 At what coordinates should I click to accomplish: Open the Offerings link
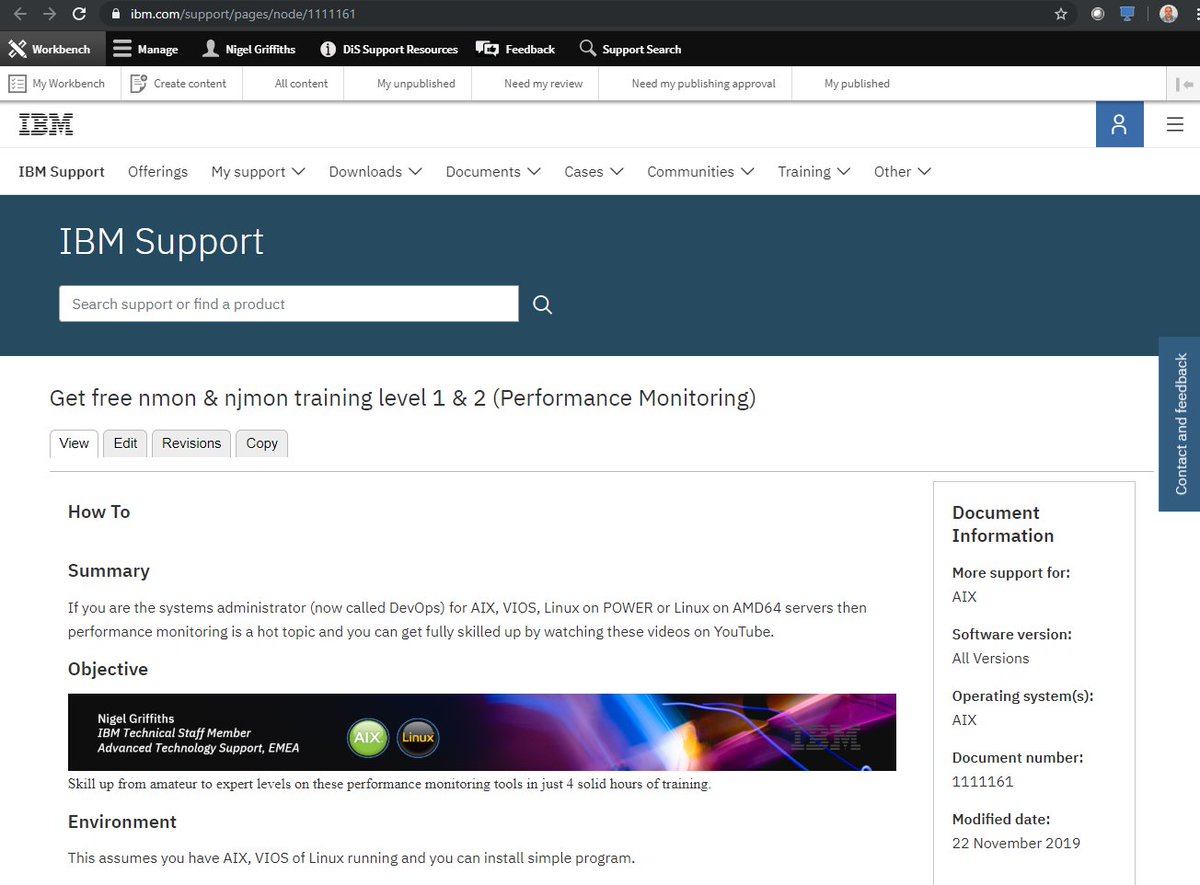pos(158,172)
